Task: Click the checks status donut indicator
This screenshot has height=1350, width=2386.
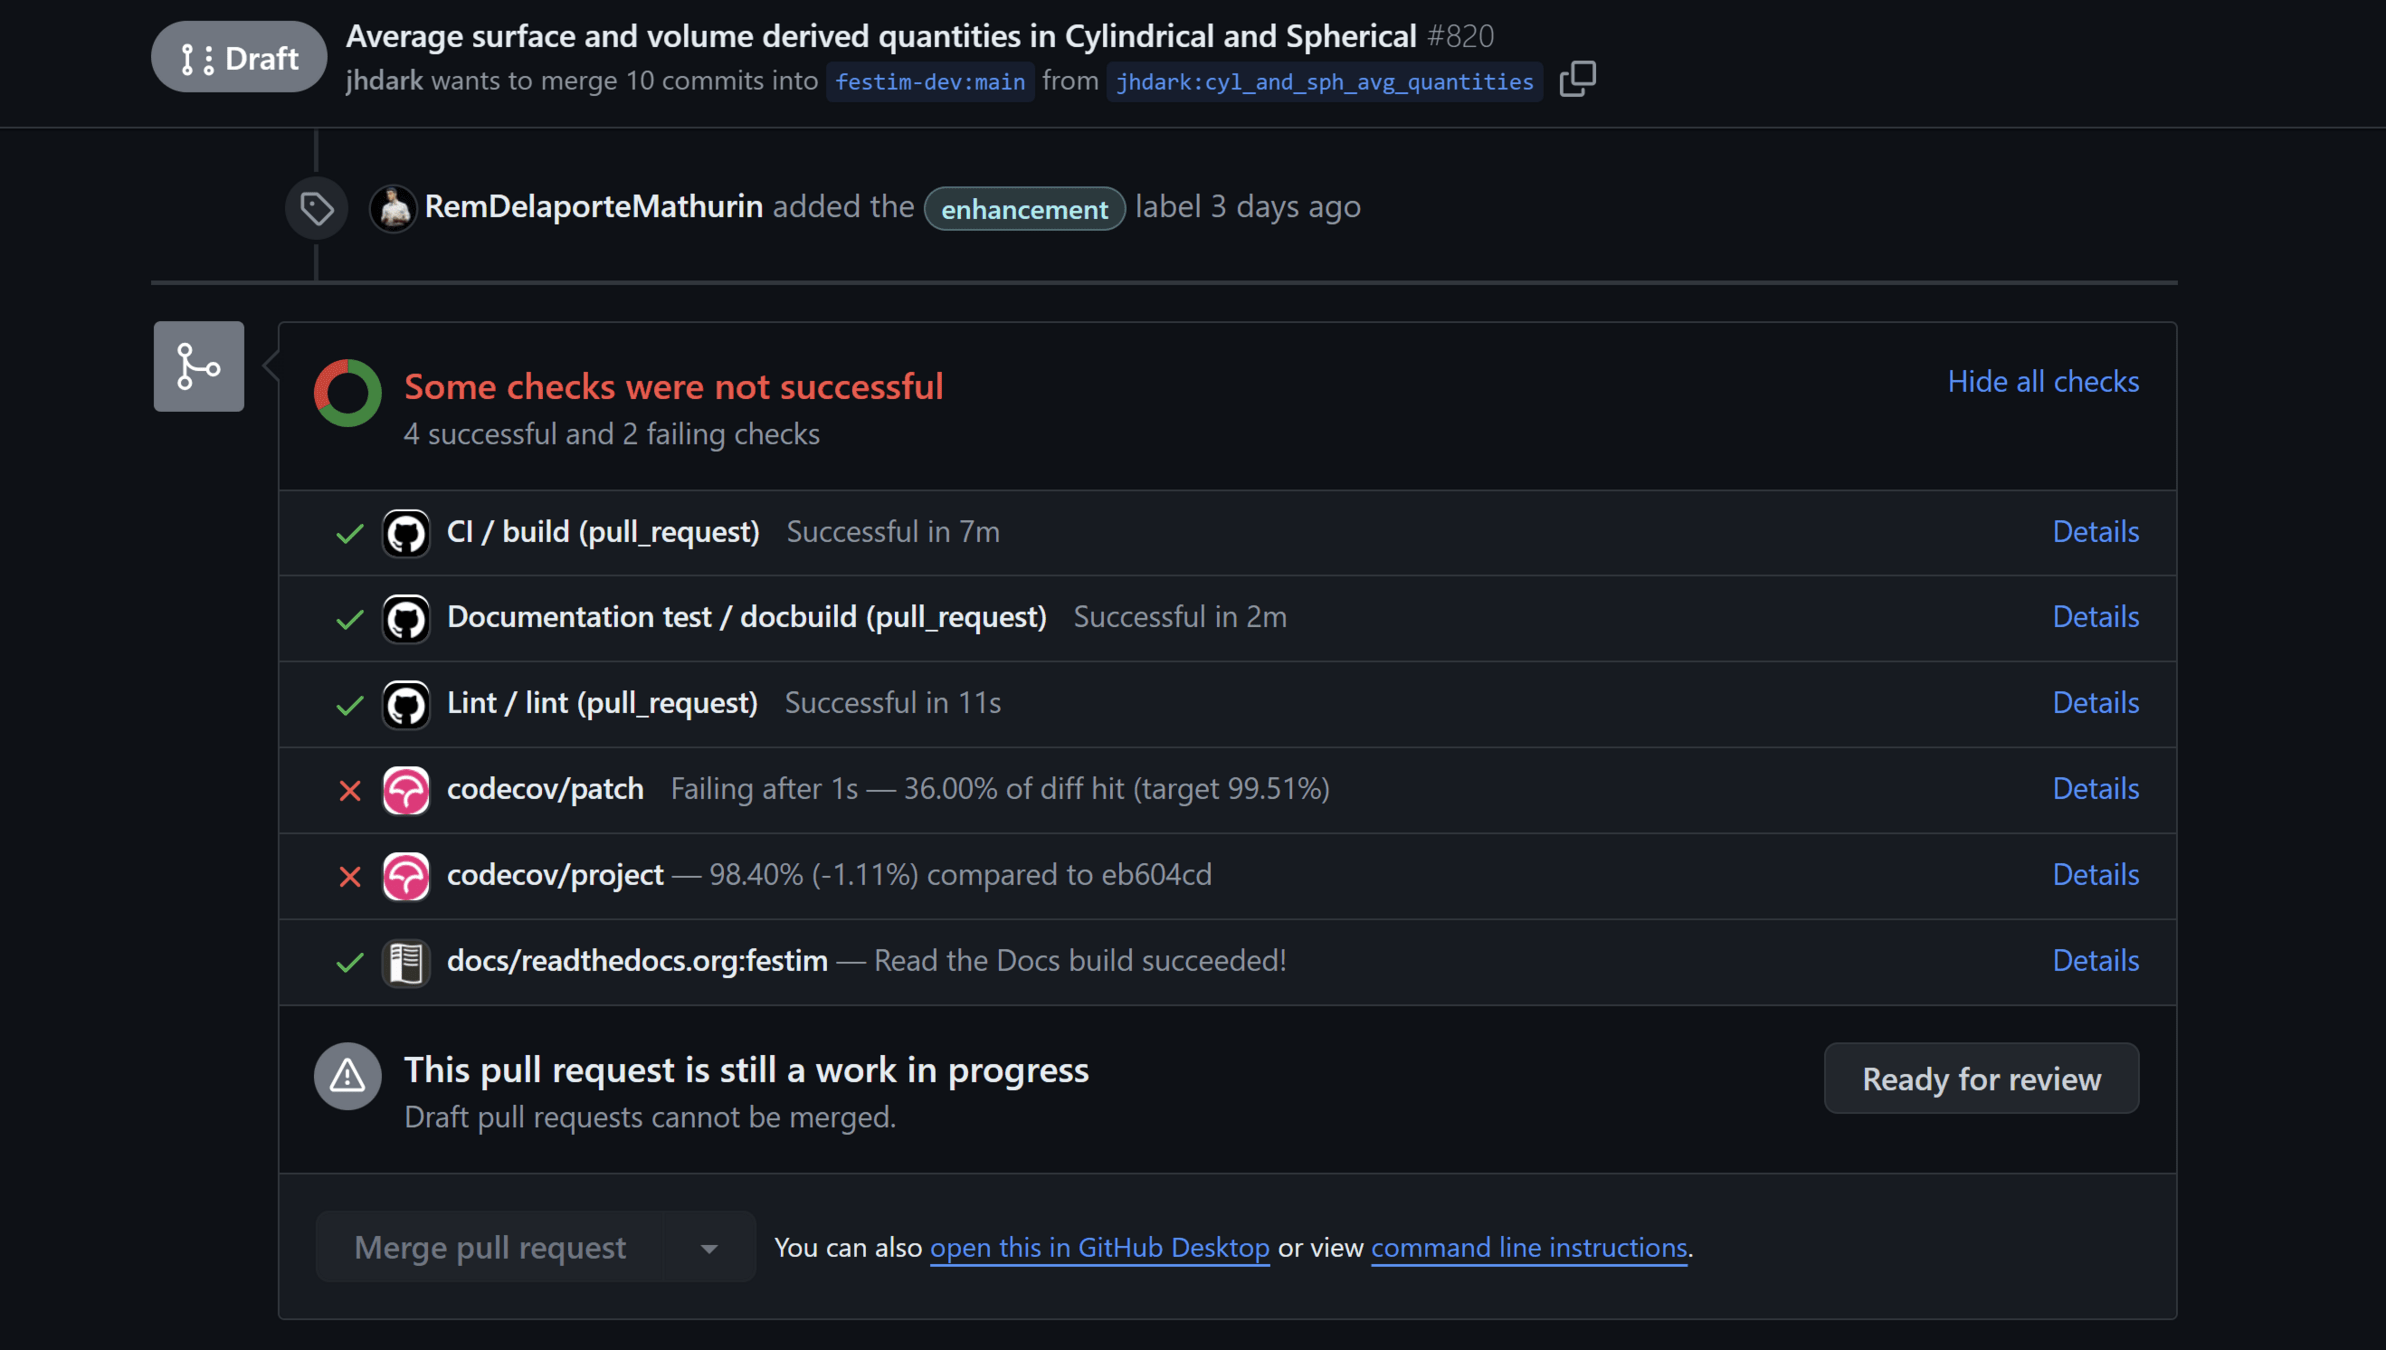Action: click(347, 392)
